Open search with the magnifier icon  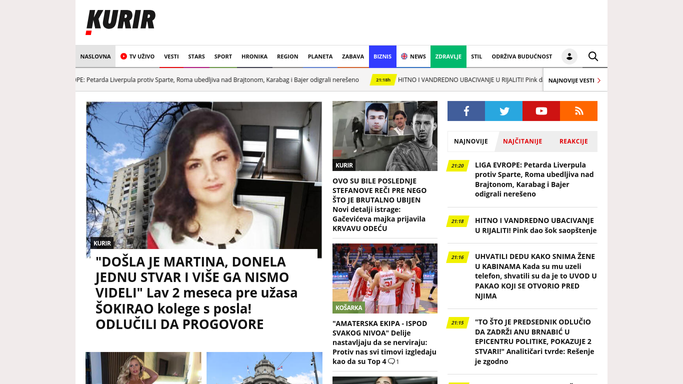[x=593, y=57]
